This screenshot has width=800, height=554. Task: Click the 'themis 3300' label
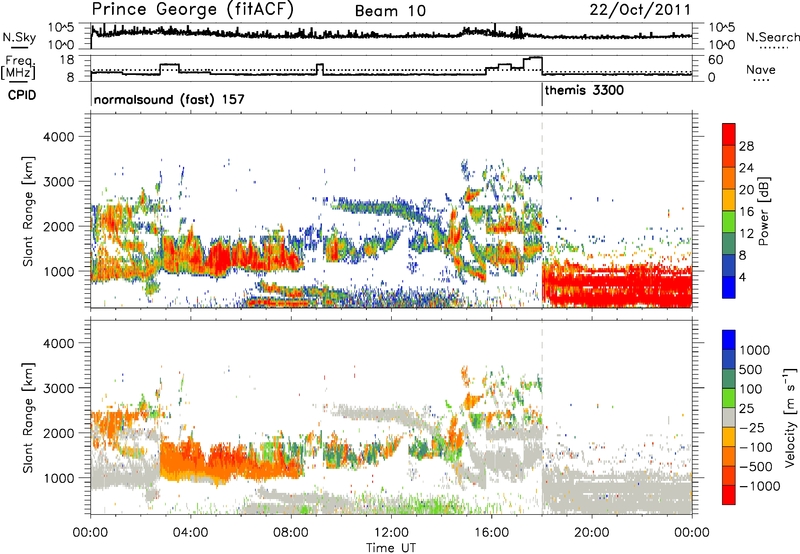[584, 91]
